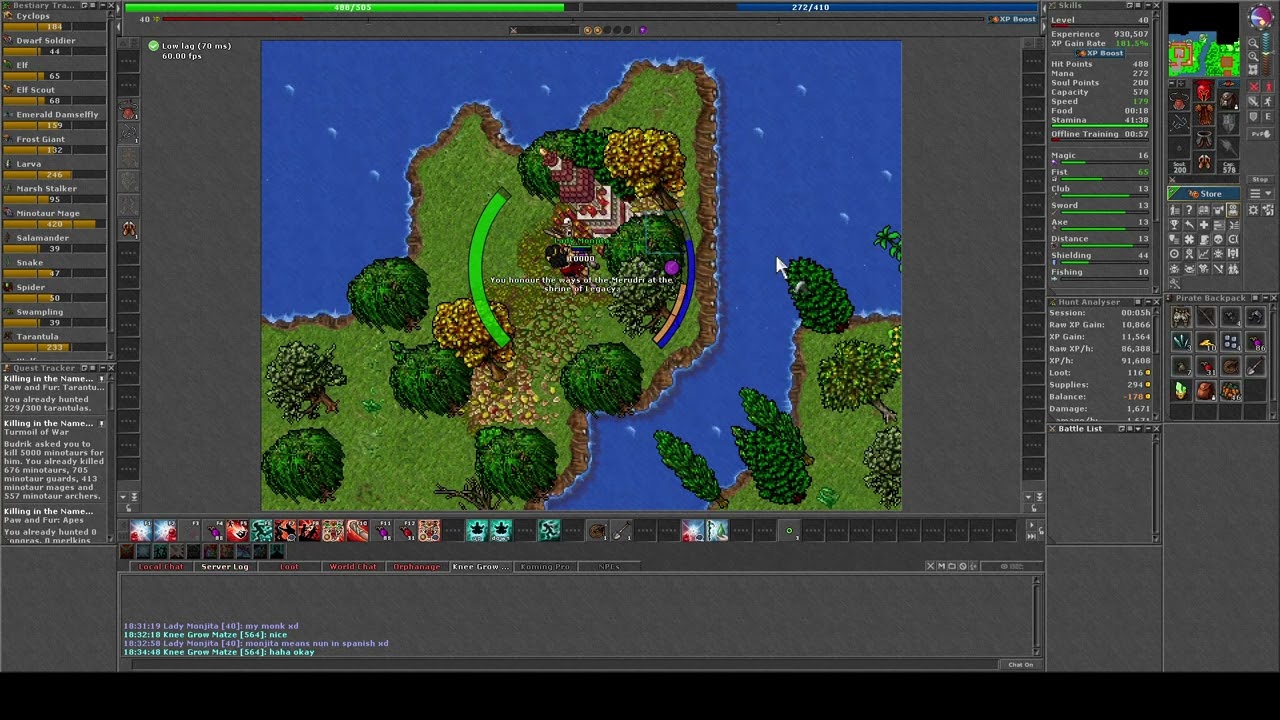The height and width of the screenshot is (720, 1280).
Task: Zoom in the minimap
Action: [x=1253, y=56]
